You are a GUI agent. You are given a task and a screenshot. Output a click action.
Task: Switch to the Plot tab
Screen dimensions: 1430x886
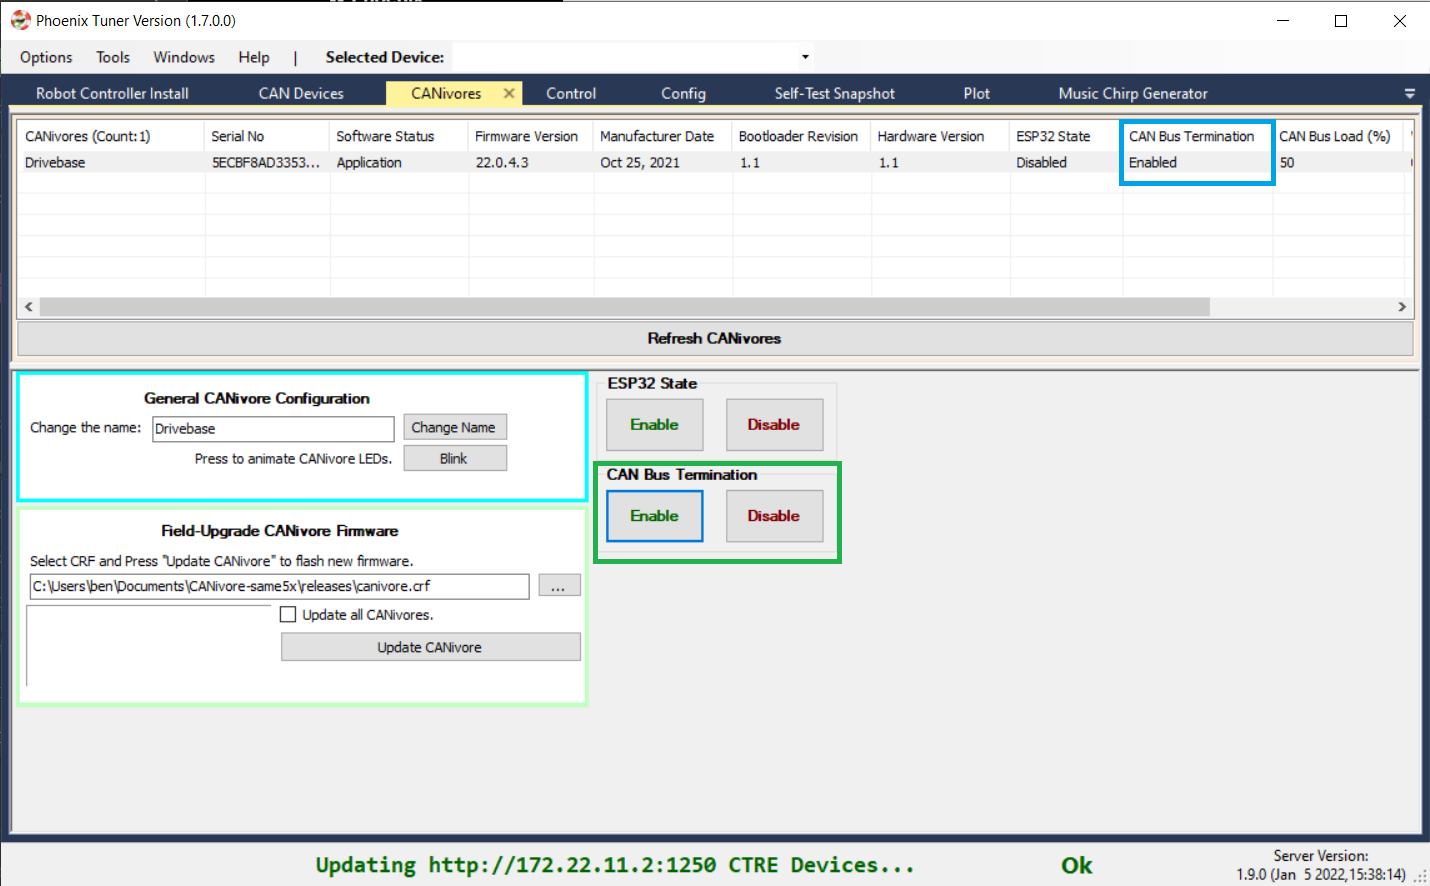pyautogui.click(x=976, y=93)
